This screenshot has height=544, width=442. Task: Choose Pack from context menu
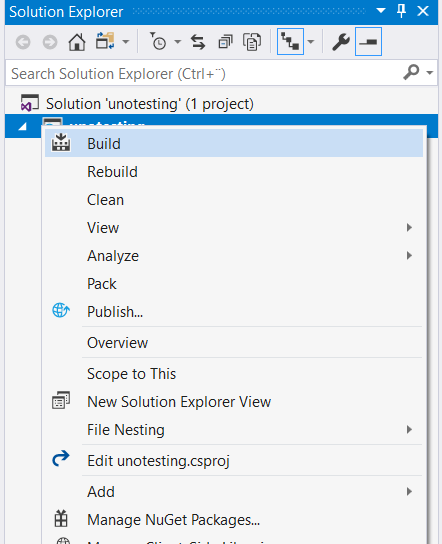coord(234,284)
